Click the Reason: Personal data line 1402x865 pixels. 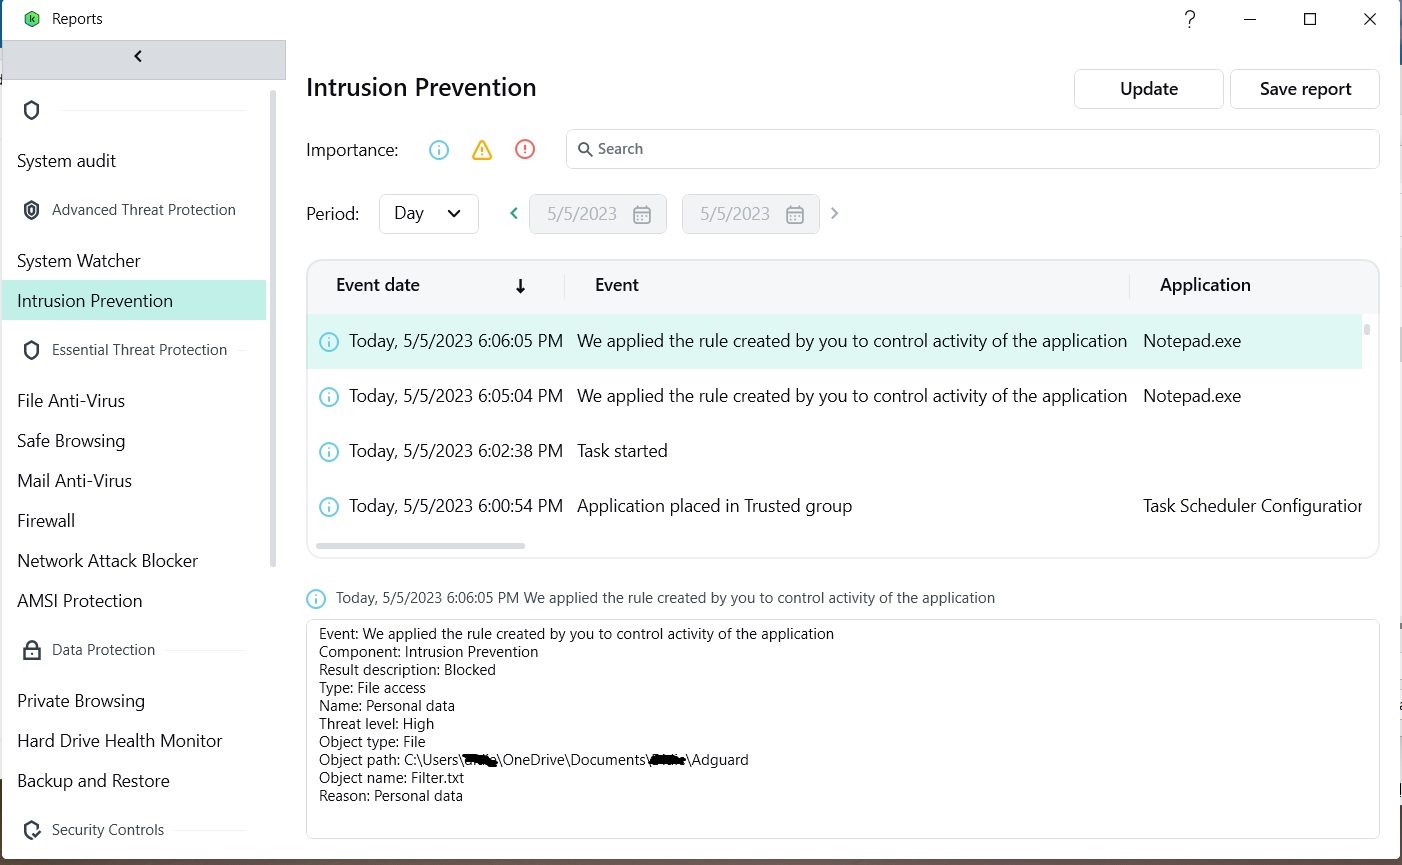point(391,796)
